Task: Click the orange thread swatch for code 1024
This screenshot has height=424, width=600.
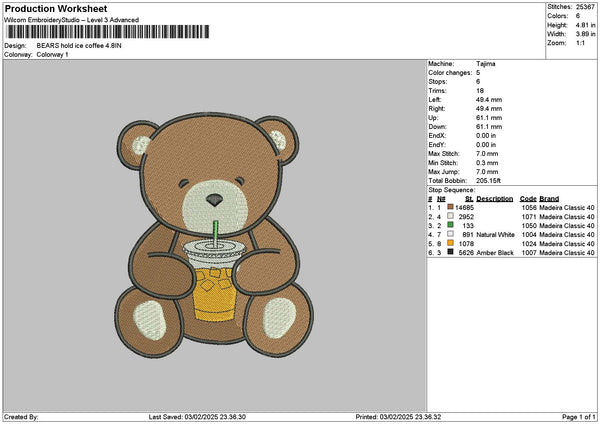Action: pos(450,243)
